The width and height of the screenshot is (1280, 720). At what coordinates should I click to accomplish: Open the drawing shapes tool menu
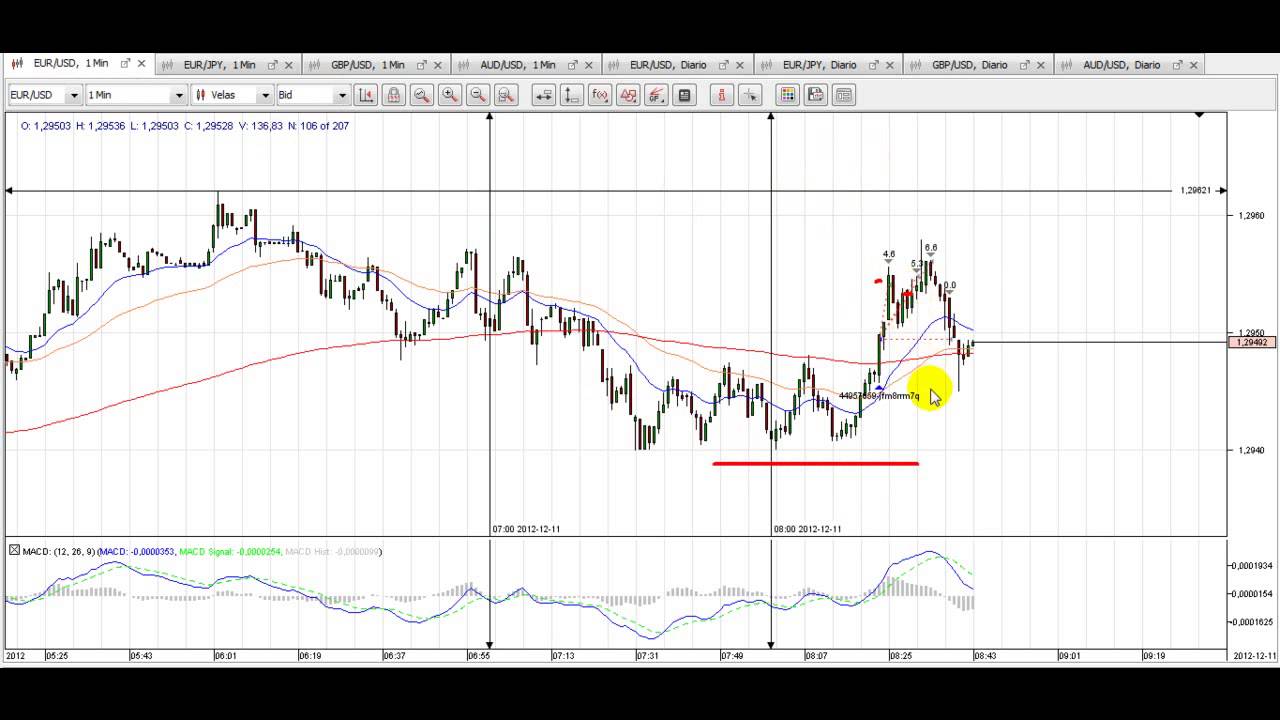point(628,95)
